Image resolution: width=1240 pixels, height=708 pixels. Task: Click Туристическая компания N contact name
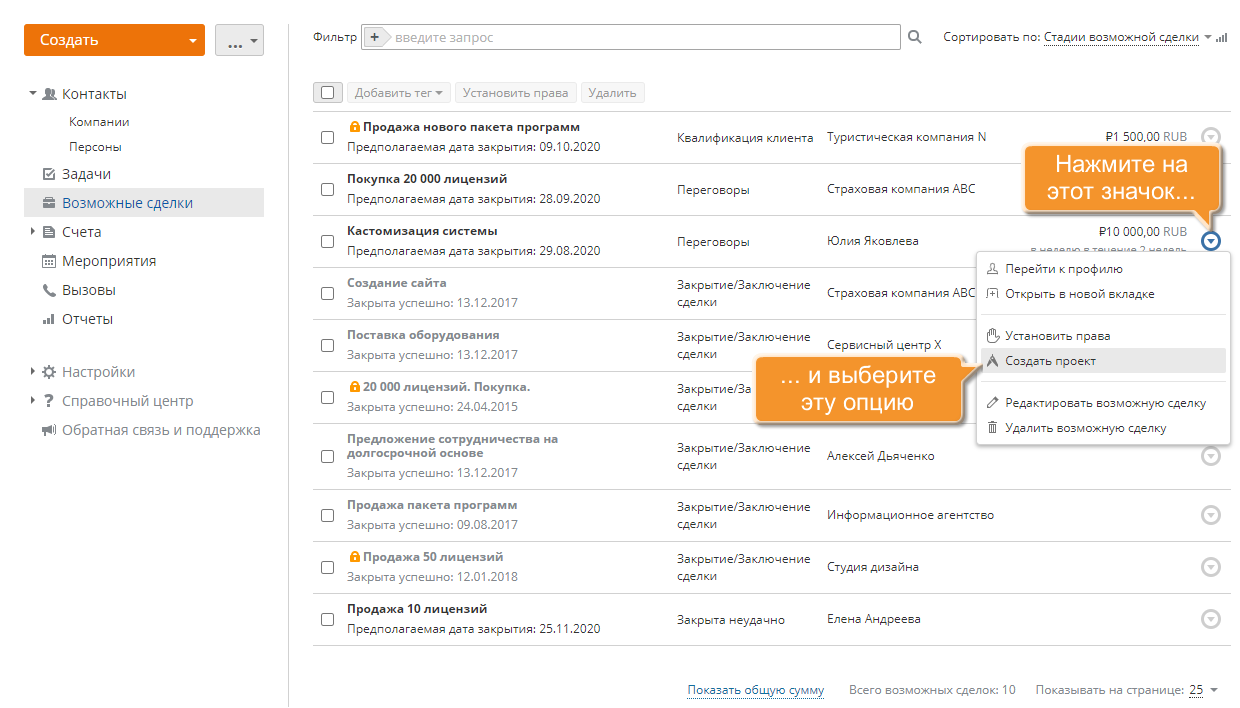coord(906,137)
